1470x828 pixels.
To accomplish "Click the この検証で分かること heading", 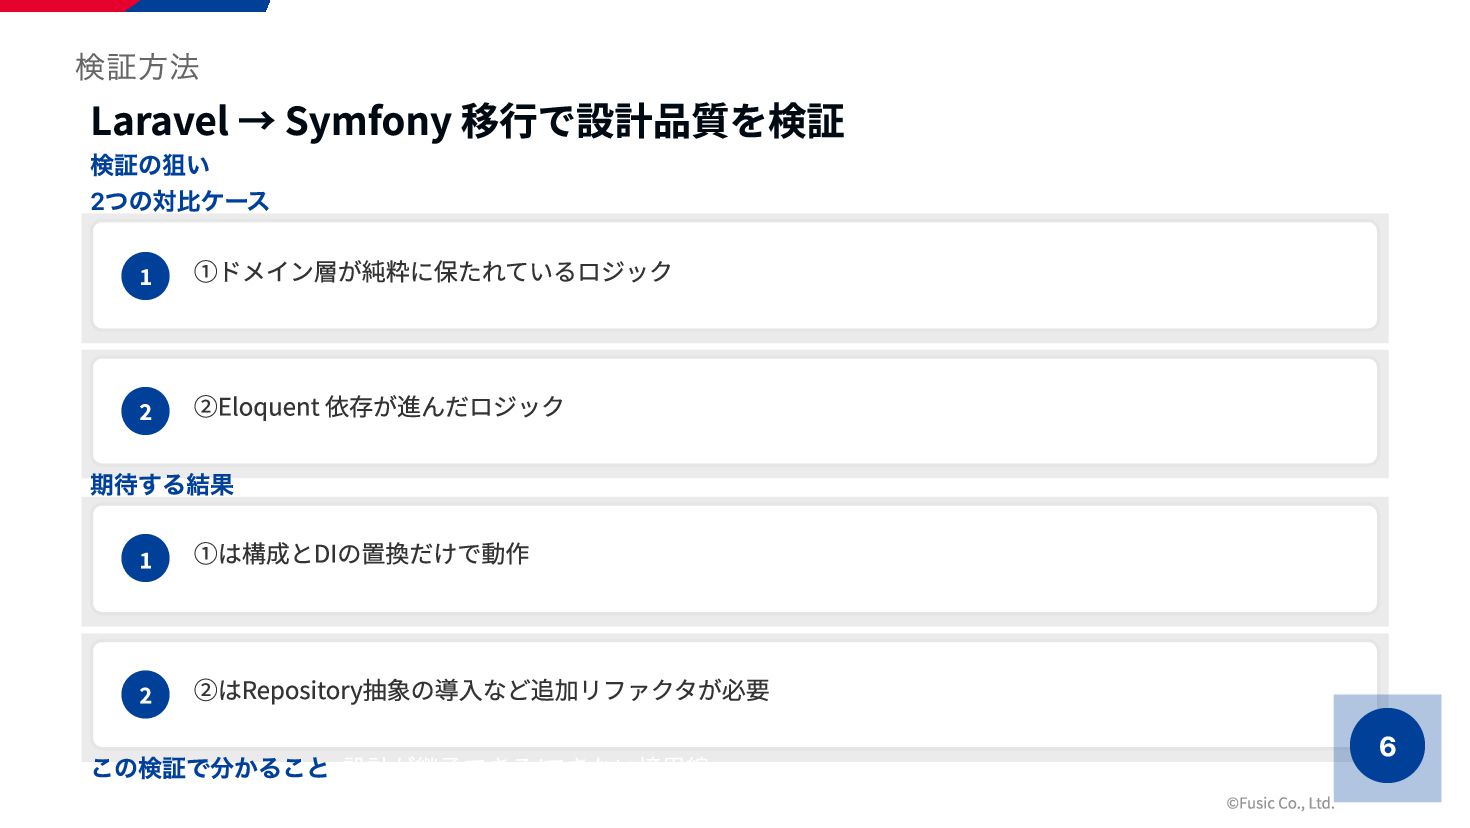I will coord(209,768).
